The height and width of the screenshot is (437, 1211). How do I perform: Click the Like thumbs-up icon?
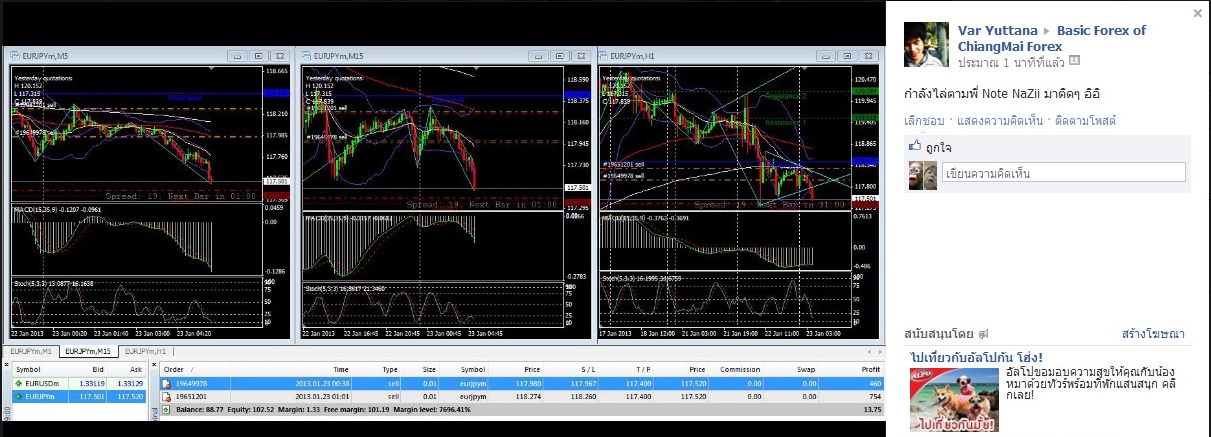[x=914, y=146]
